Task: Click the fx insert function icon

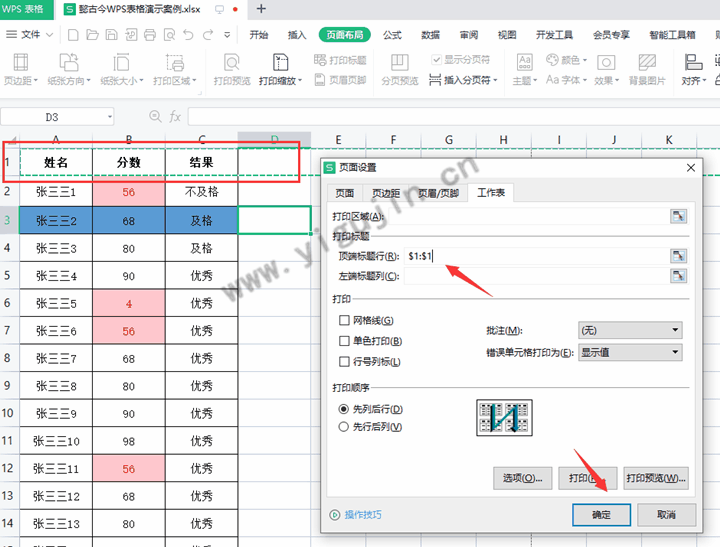Action: (175, 117)
